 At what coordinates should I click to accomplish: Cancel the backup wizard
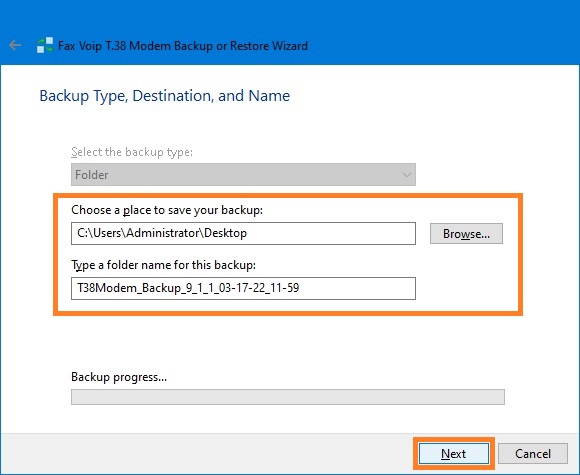click(x=533, y=454)
